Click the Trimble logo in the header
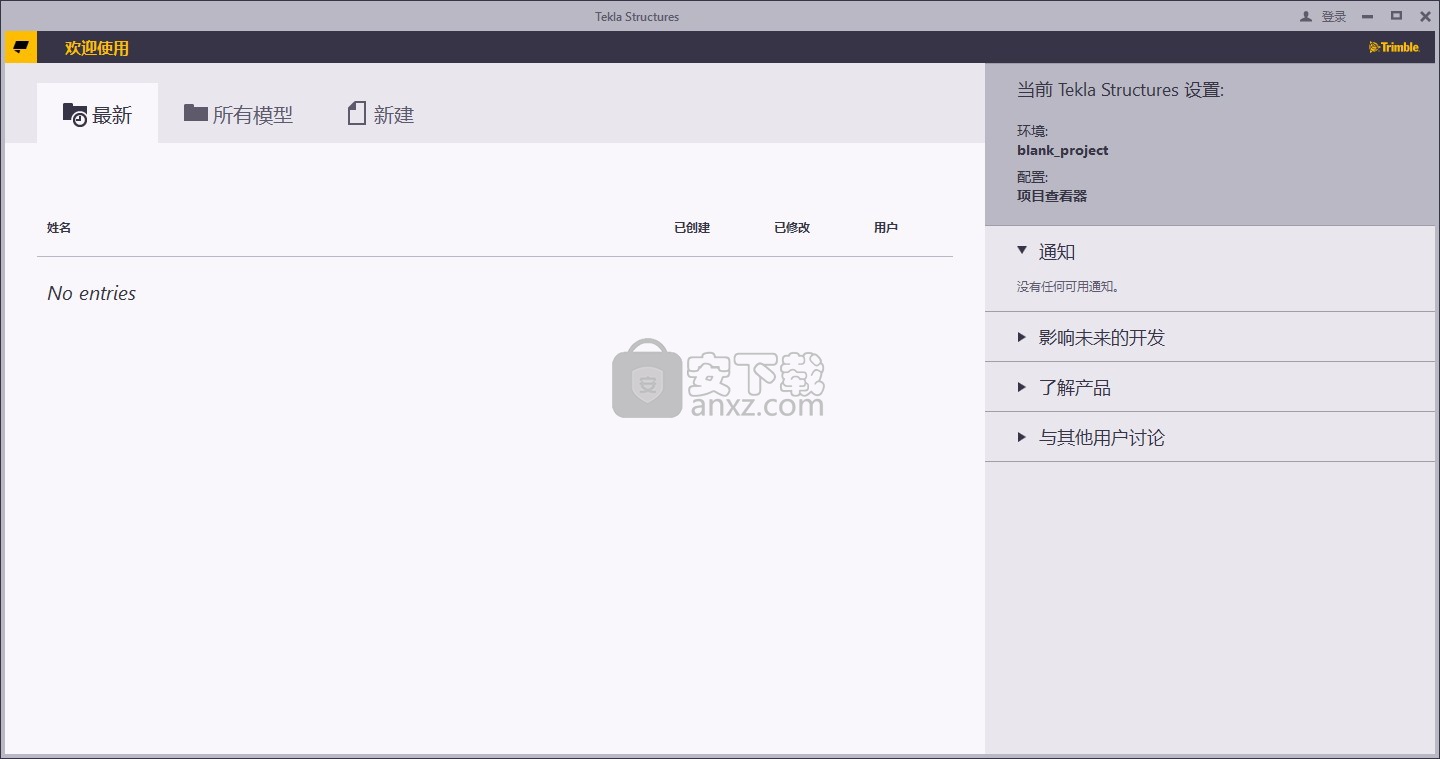 click(x=1394, y=47)
